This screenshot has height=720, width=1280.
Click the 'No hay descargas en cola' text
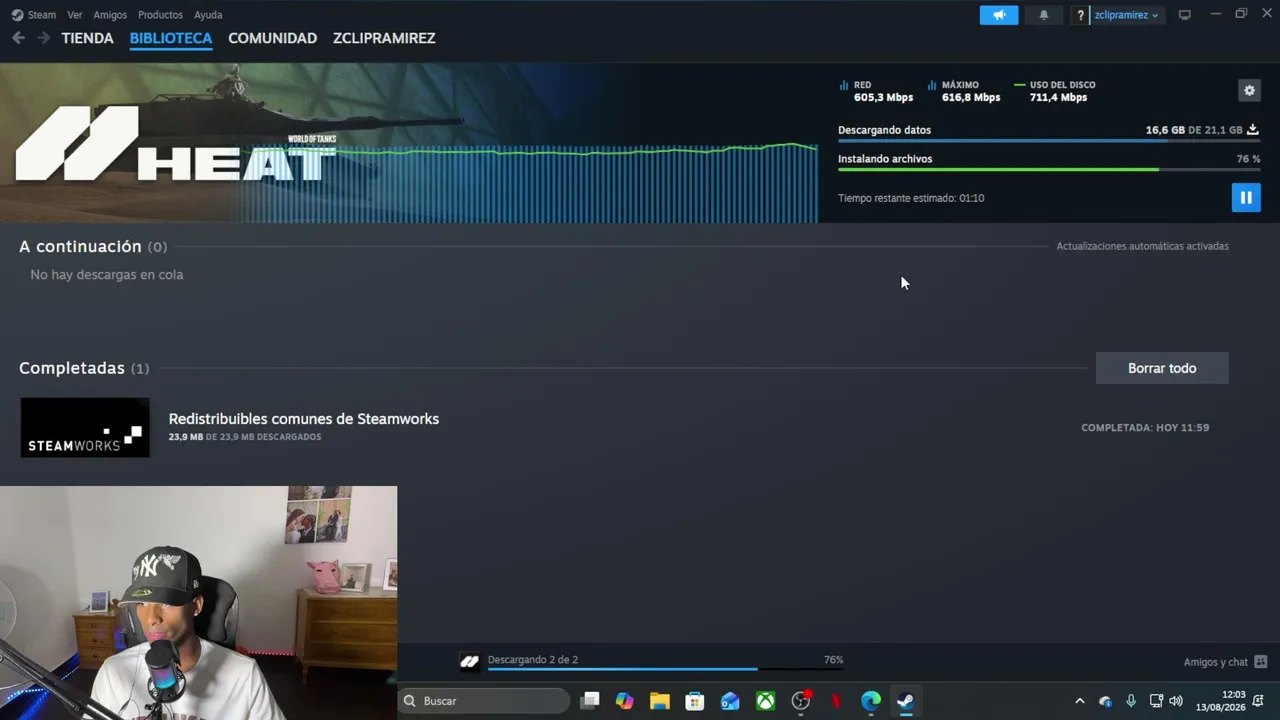[x=107, y=275]
